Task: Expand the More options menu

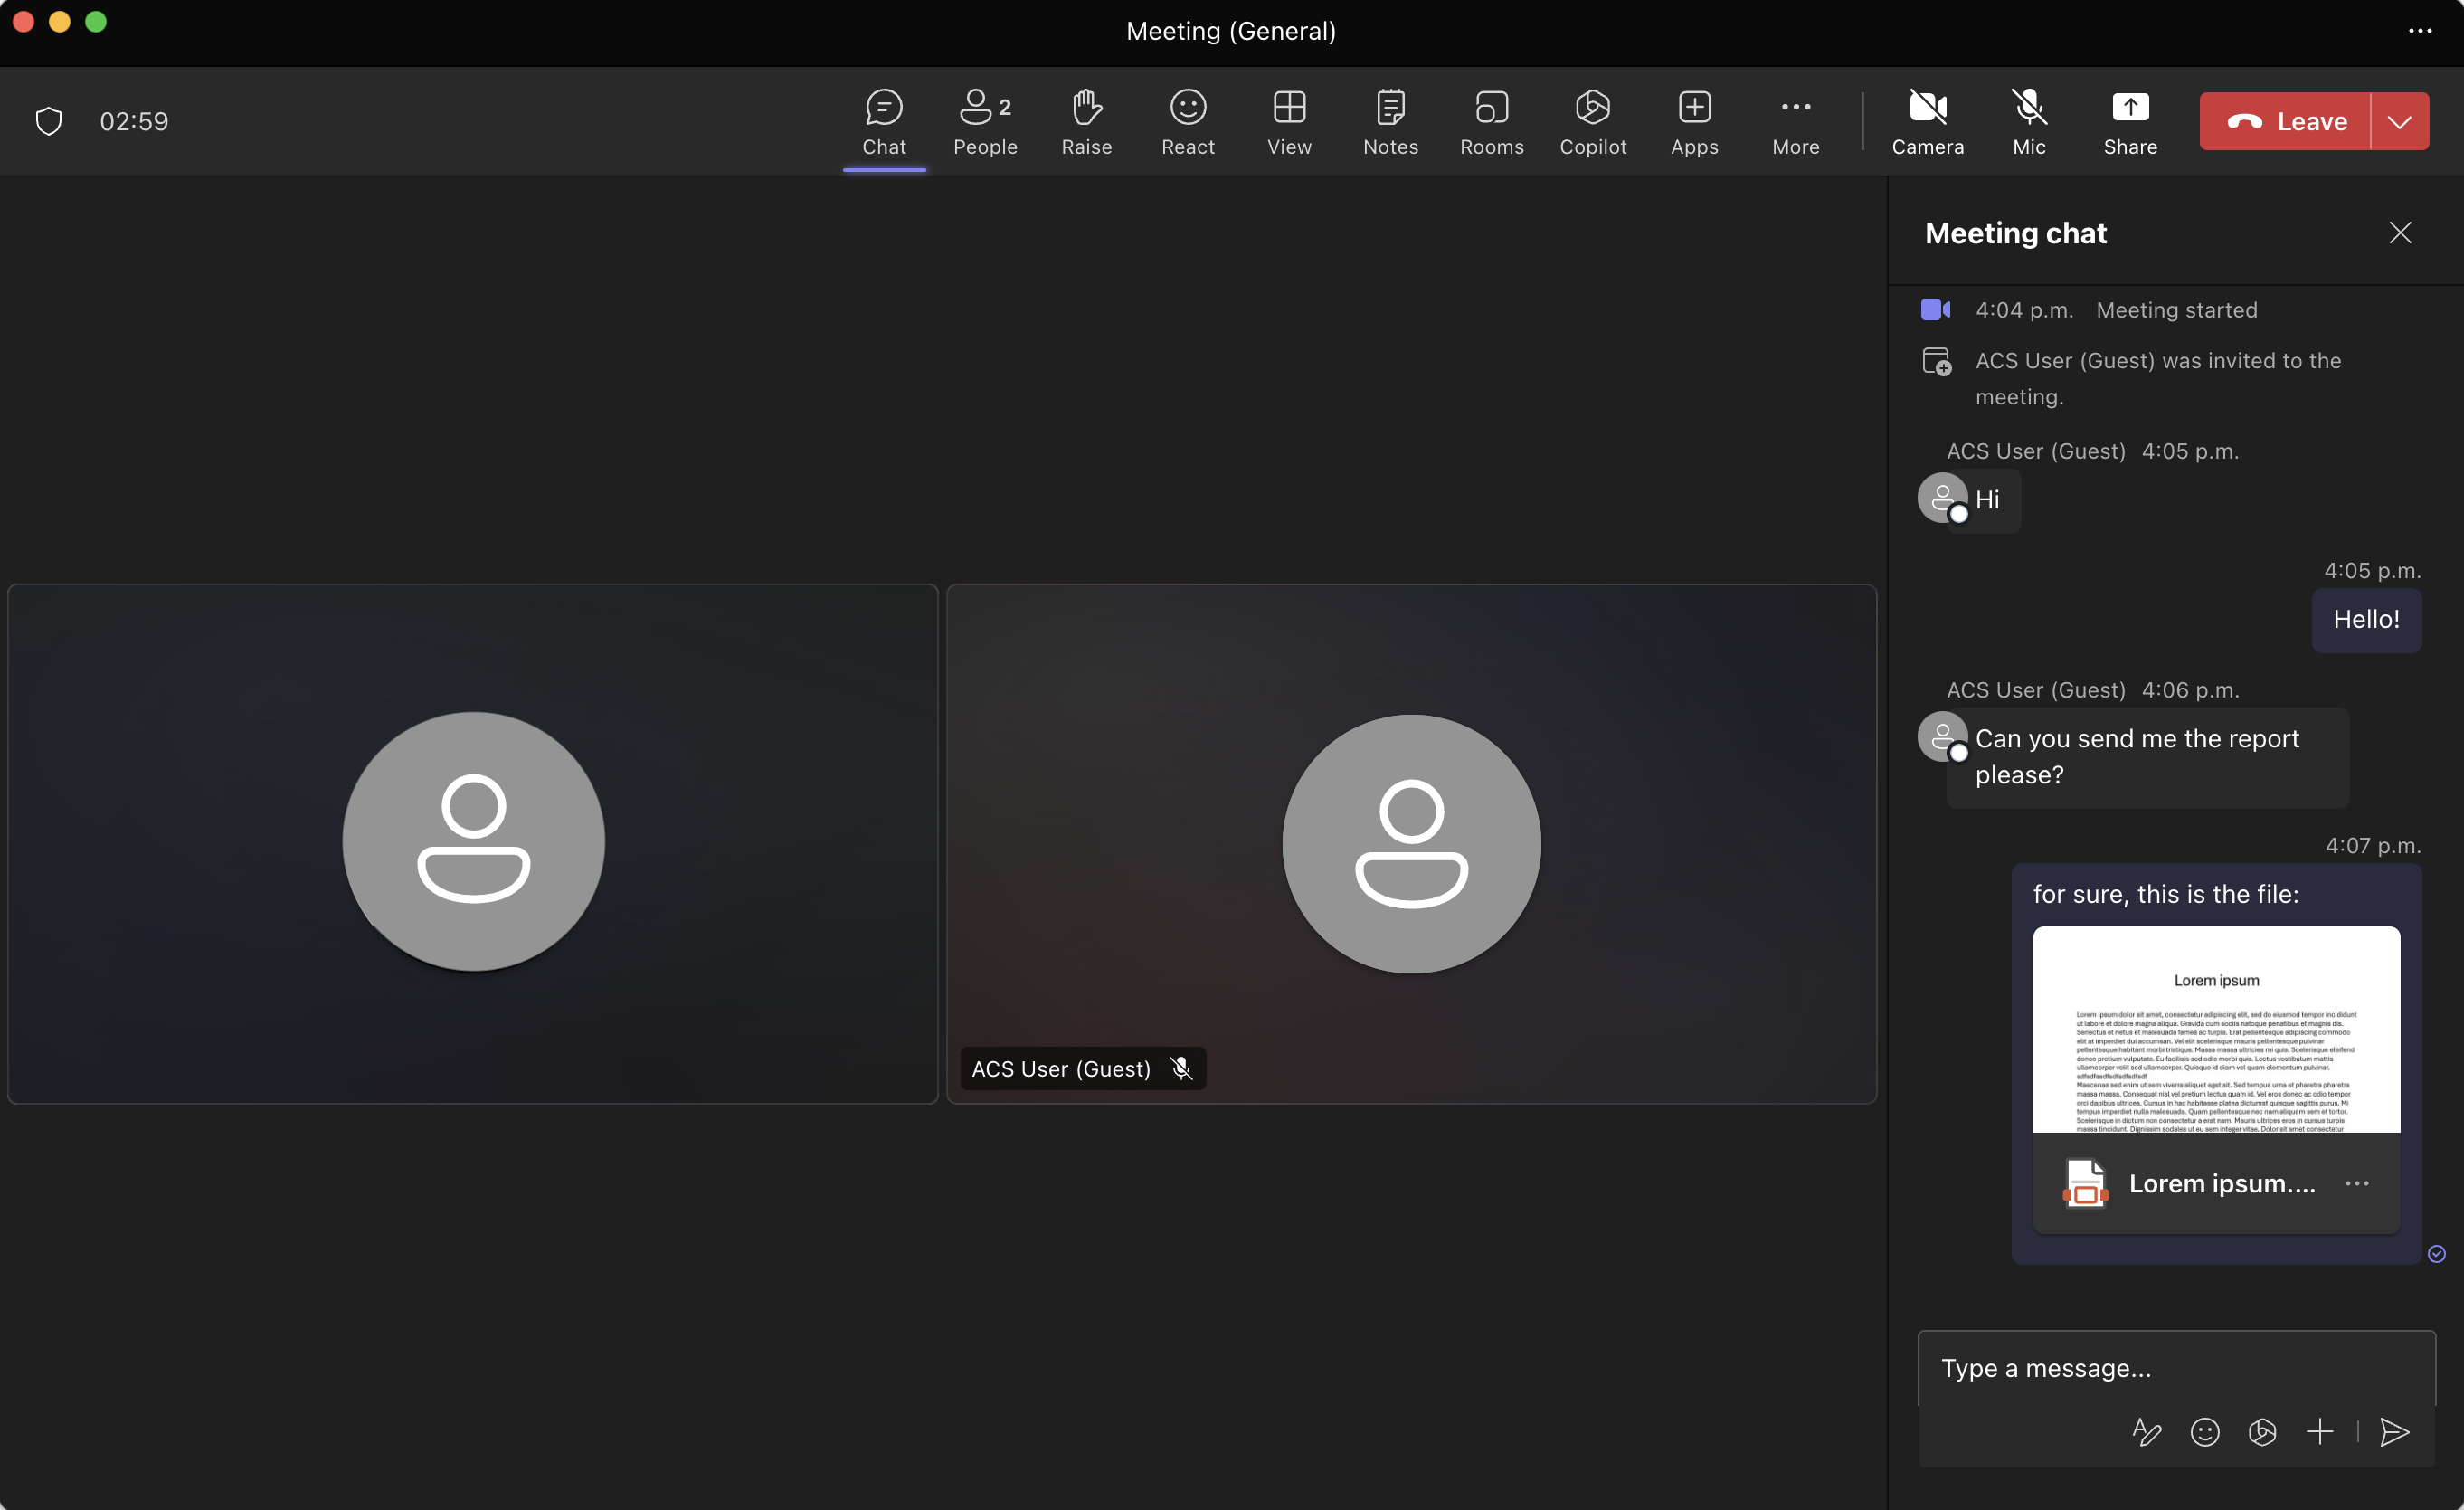Action: click(1796, 119)
